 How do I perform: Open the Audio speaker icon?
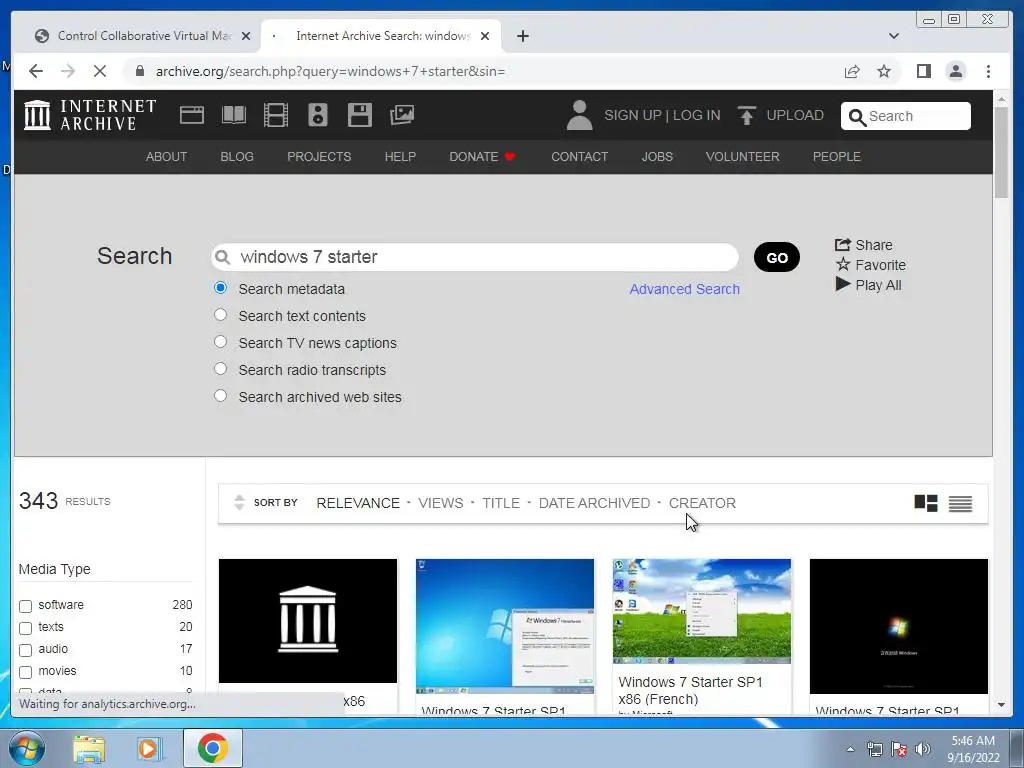point(318,115)
